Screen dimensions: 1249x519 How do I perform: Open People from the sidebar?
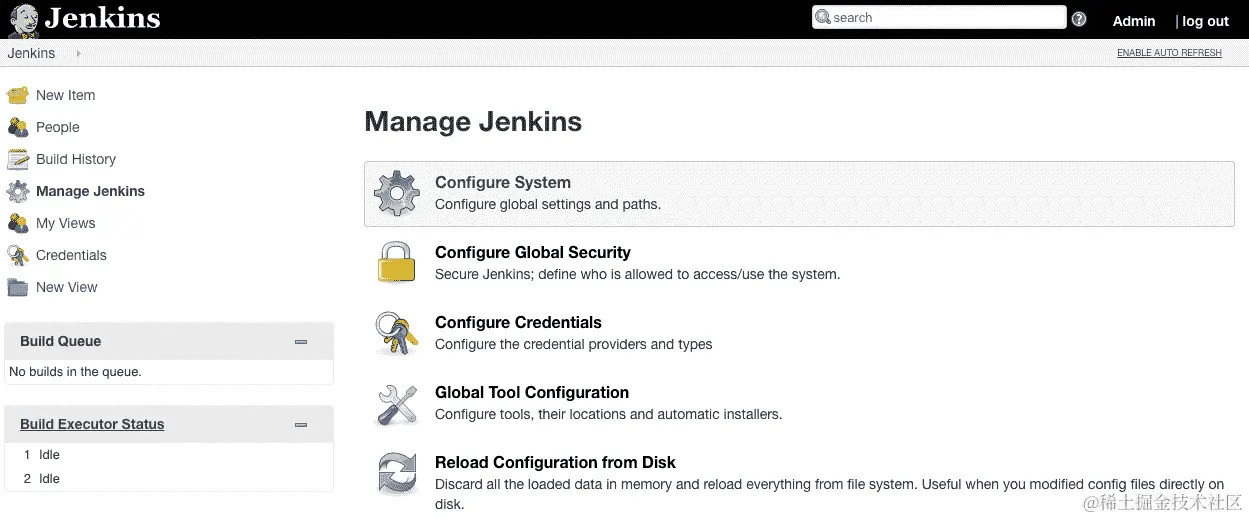click(57, 127)
